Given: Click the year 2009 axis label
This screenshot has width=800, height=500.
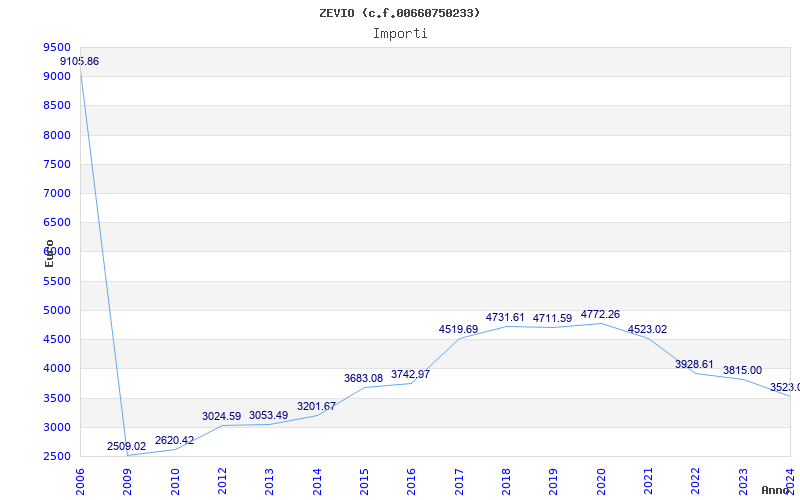Looking at the screenshot, I should pos(127,482).
